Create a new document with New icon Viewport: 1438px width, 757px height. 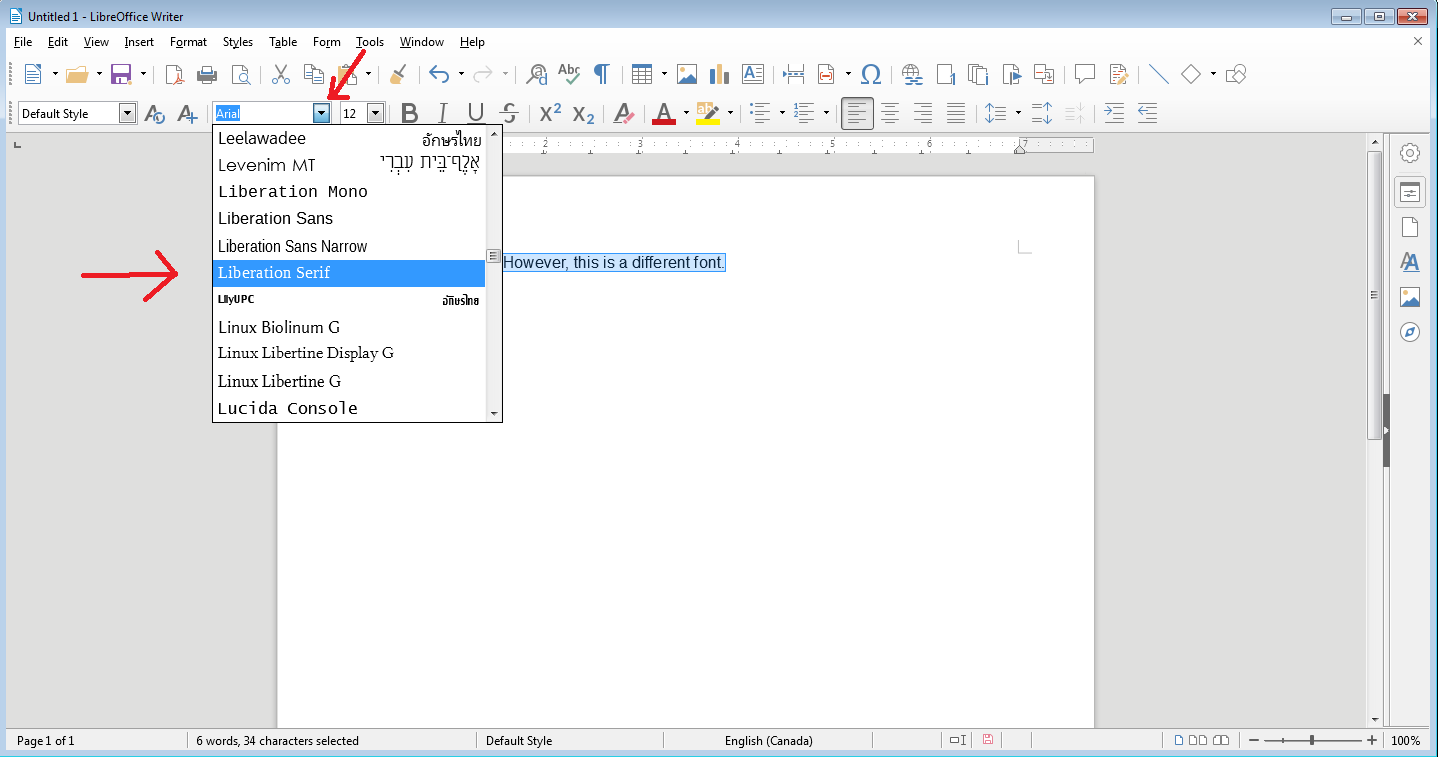pyautogui.click(x=32, y=74)
